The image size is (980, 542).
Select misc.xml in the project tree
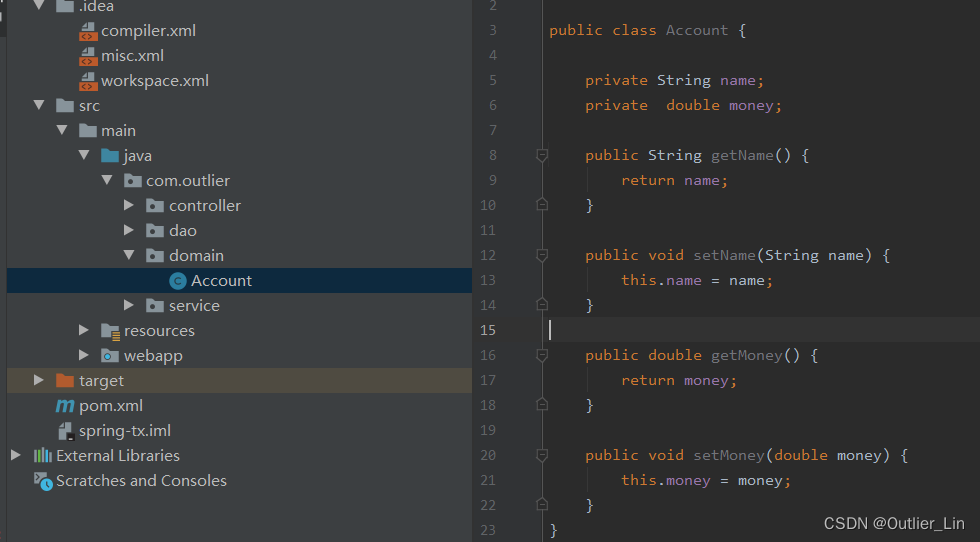coord(132,56)
